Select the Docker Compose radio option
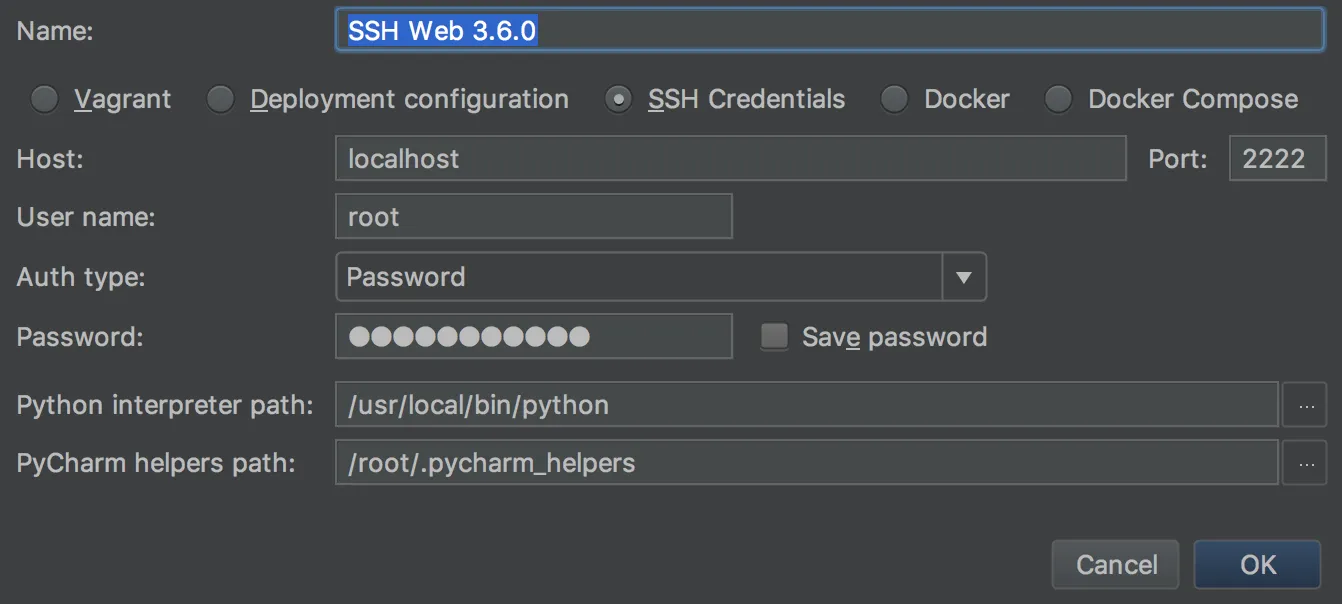Viewport: 1342px width, 604px height. tap(1058, 99)
